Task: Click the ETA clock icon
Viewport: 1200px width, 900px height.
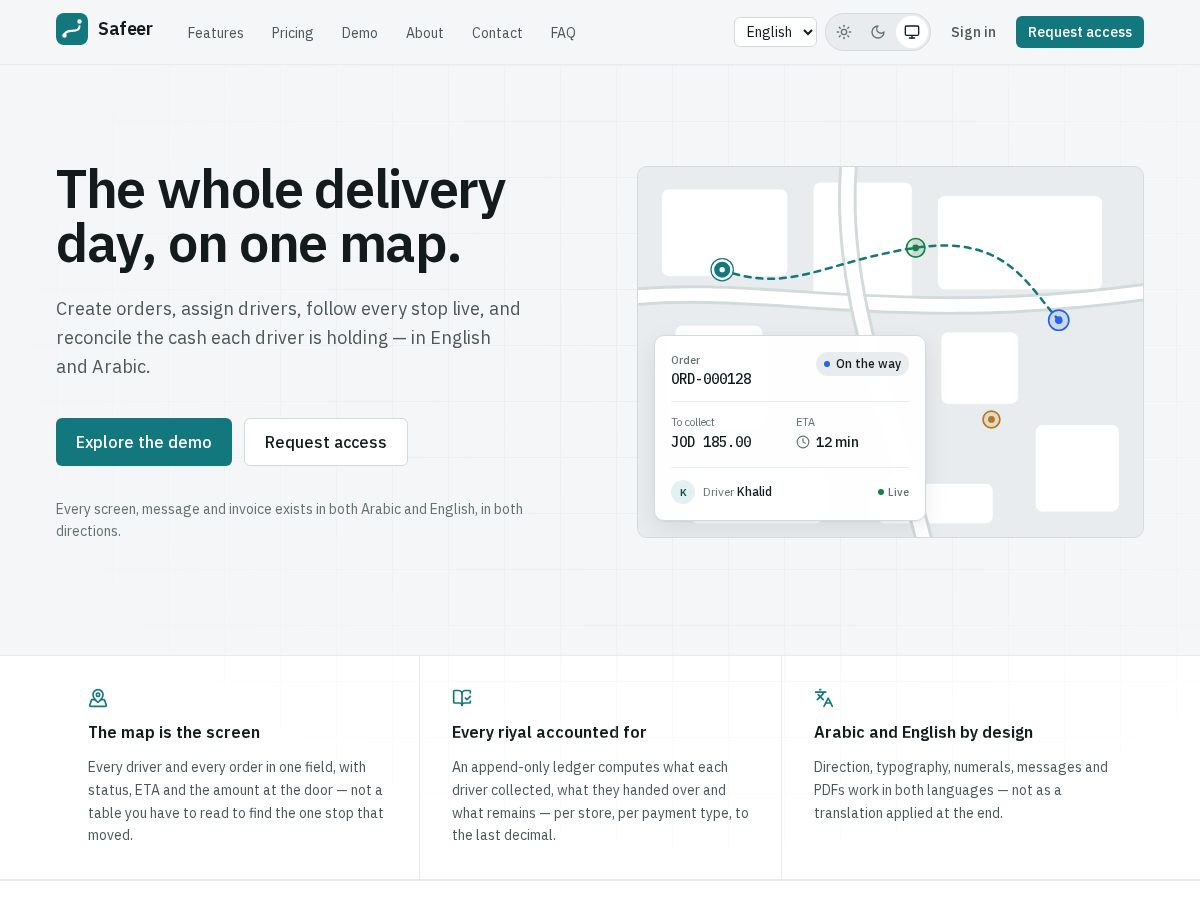Action: pyautogui.click(x=803, y=442)
